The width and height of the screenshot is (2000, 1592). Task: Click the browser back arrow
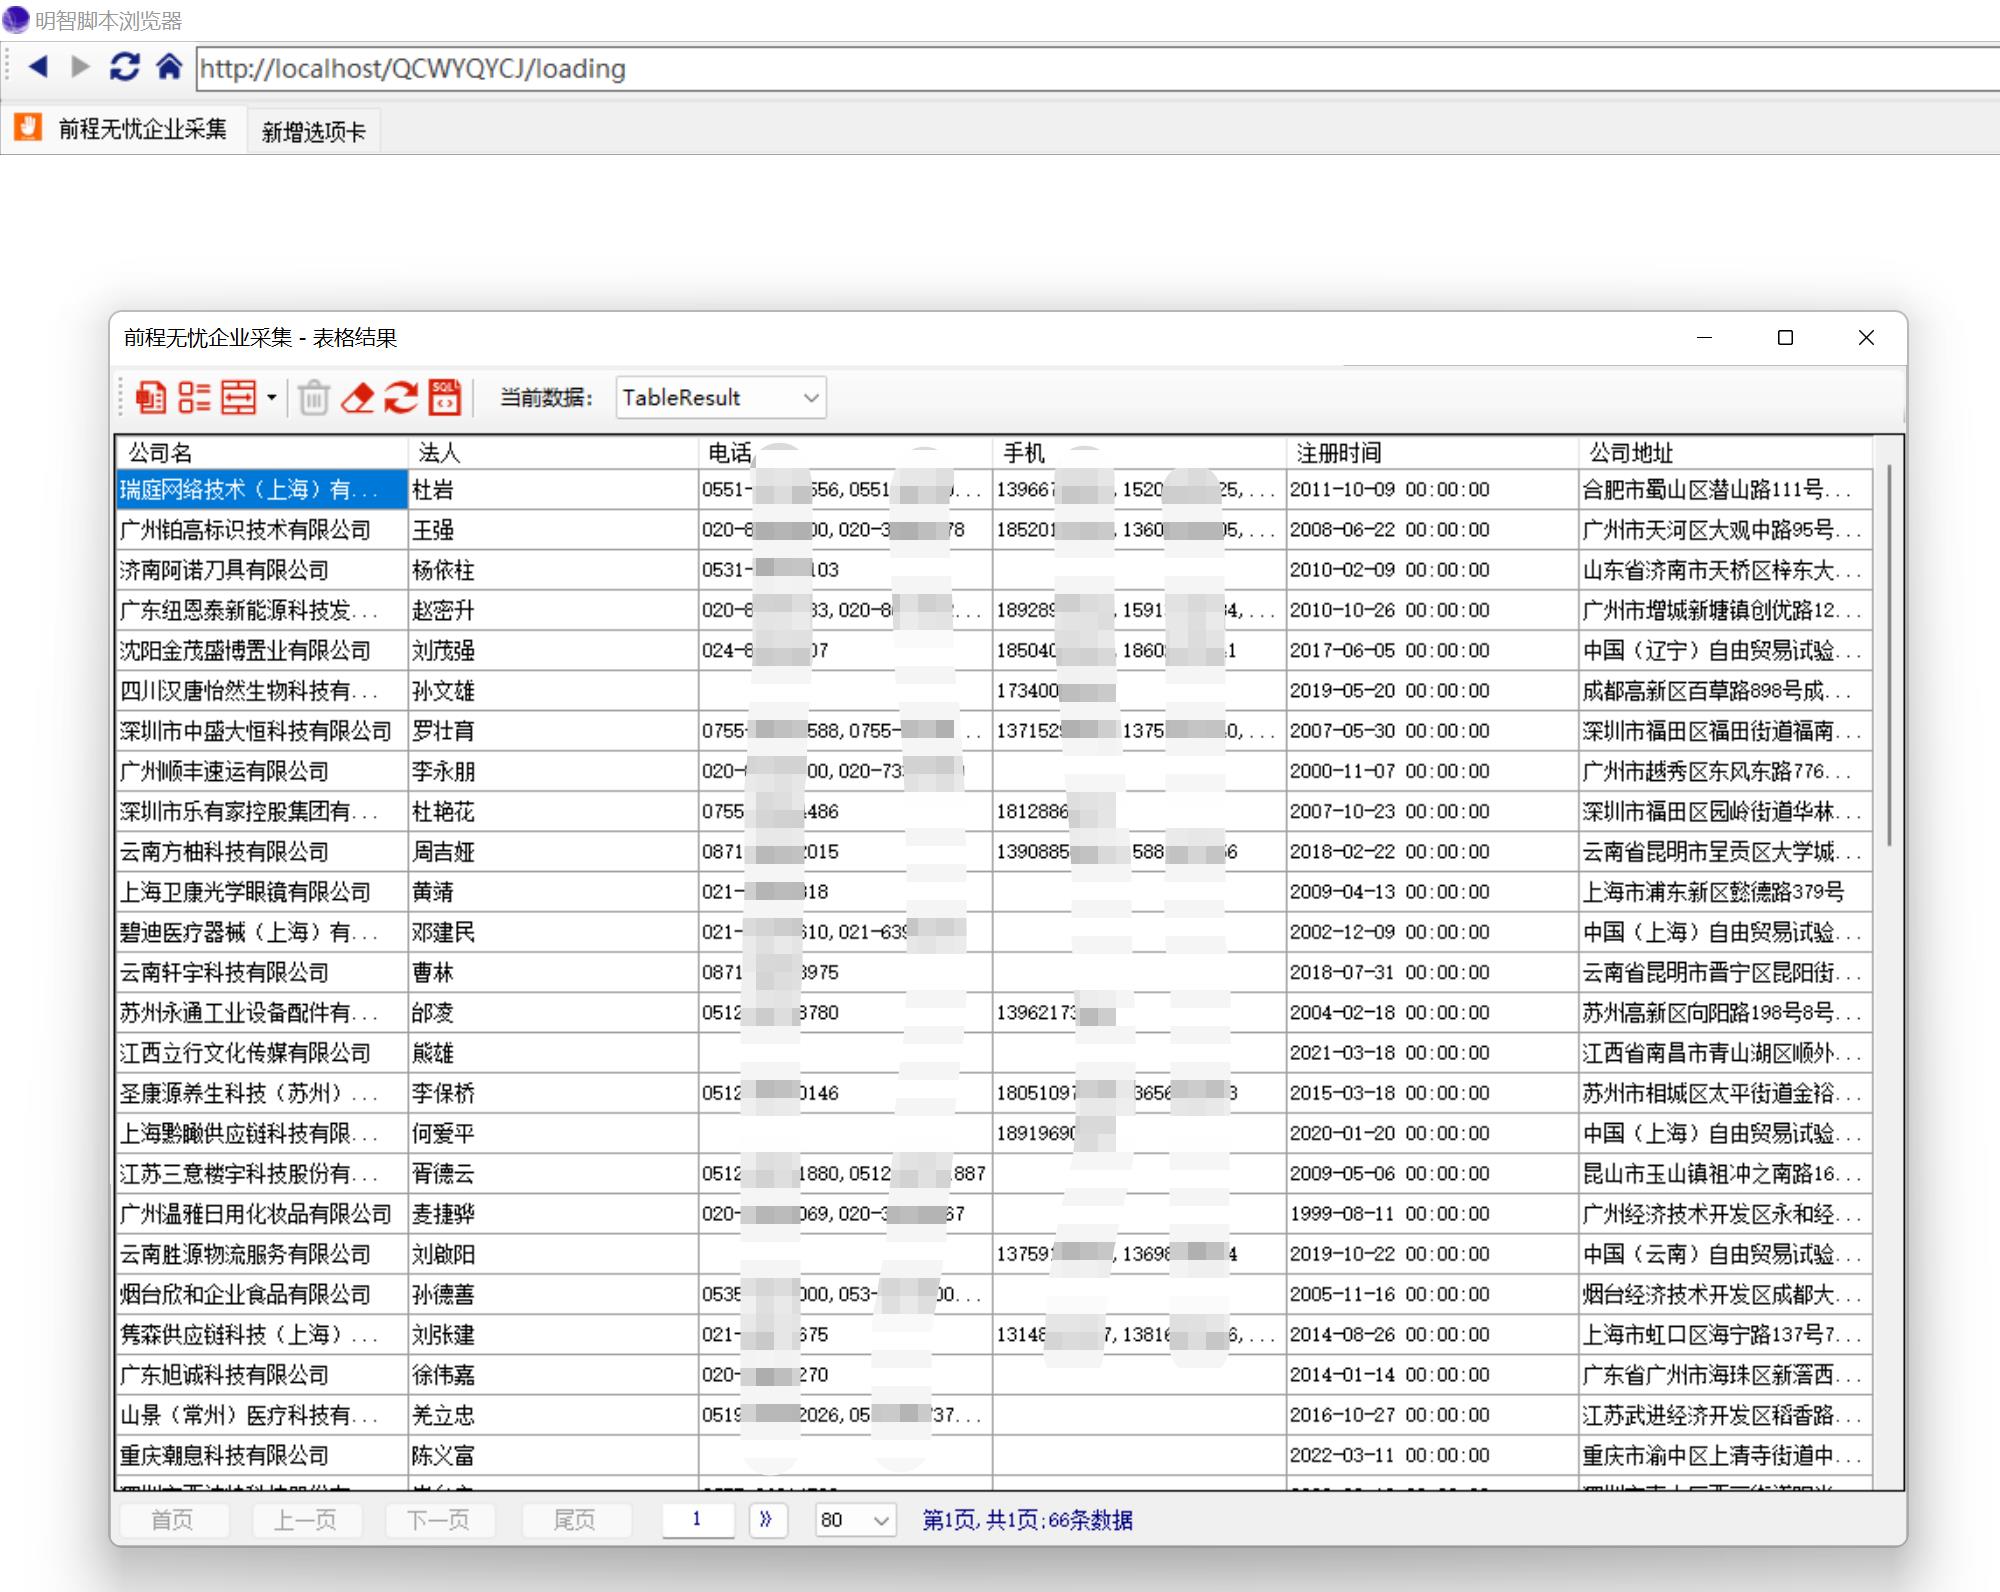pos(38,67)
